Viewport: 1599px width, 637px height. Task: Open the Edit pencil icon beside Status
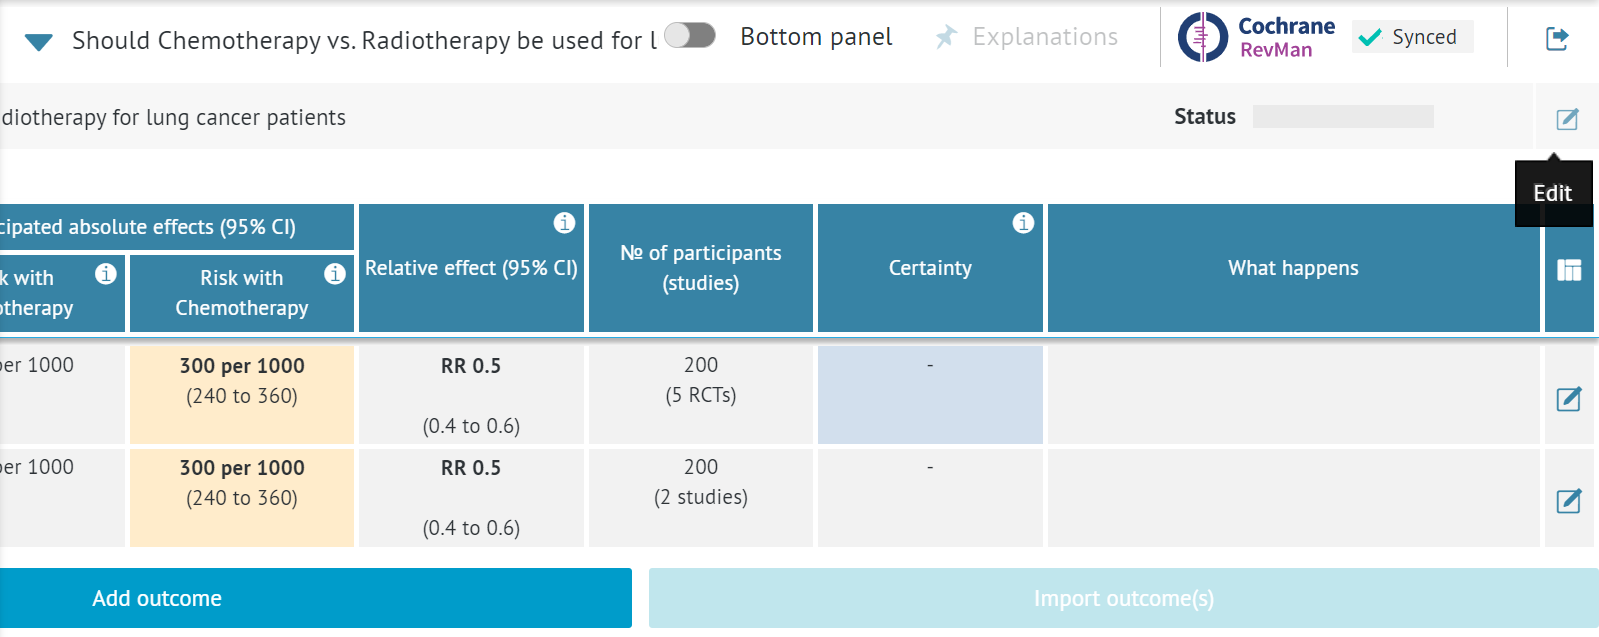point(1566,117)
